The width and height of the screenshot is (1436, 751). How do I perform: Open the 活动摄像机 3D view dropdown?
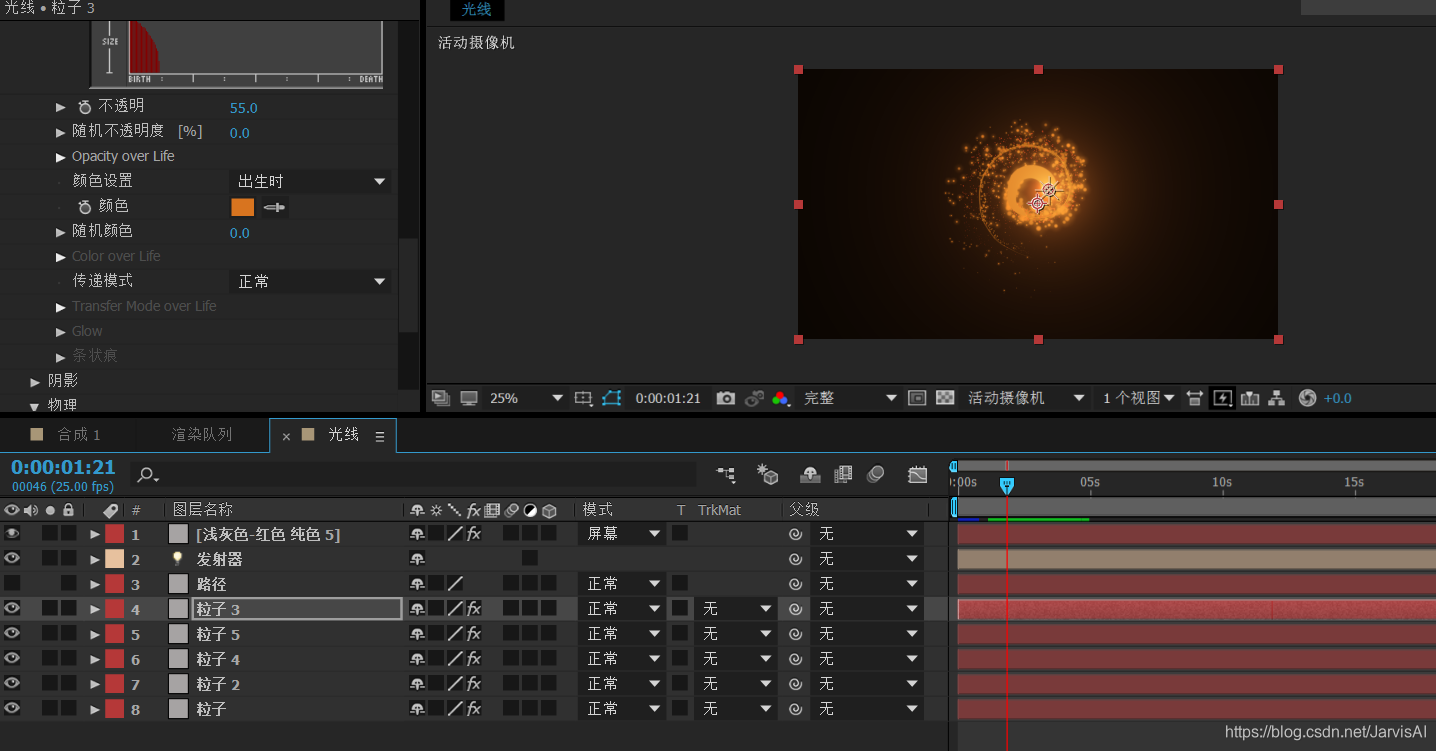point(1026,398)
